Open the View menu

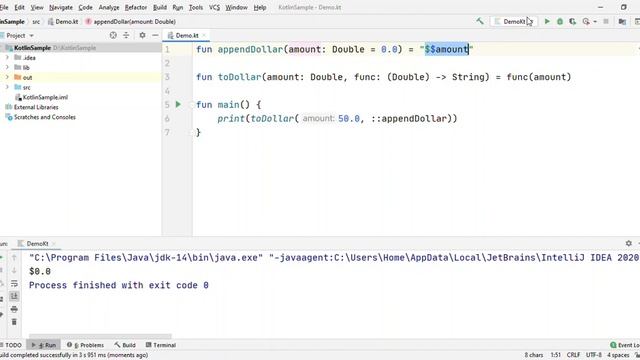point(37,7)
